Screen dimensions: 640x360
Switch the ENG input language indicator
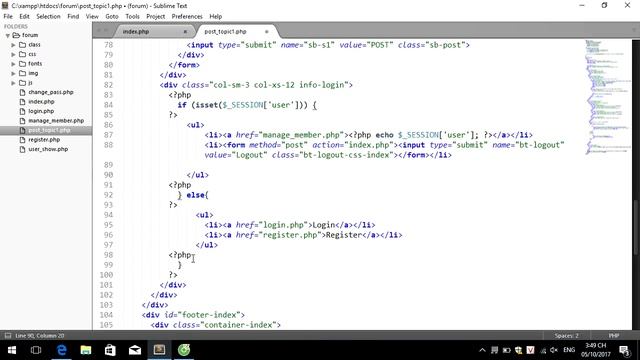(569, 350)
